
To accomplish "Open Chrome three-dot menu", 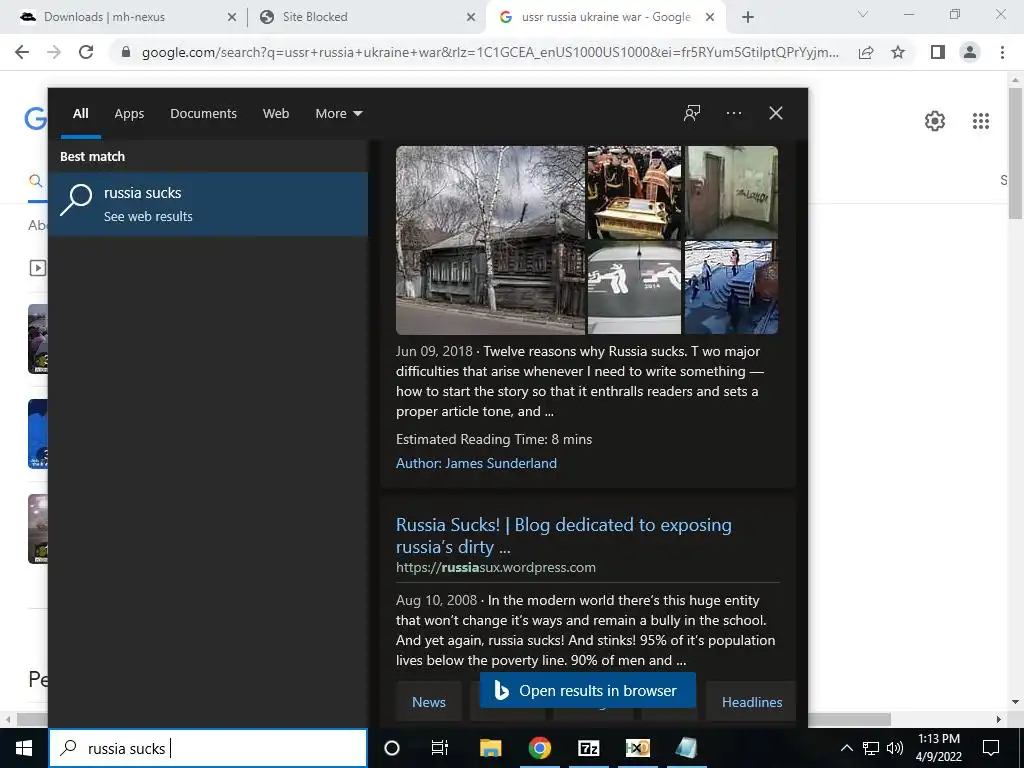I will [1002, 52].
